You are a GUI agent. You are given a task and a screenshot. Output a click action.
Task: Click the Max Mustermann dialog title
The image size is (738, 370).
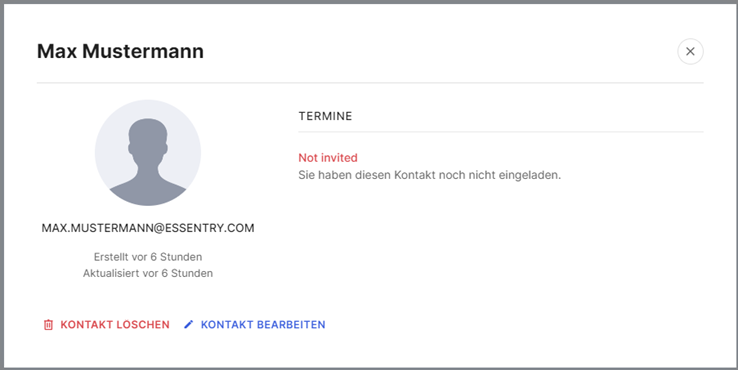pos(120,51)
